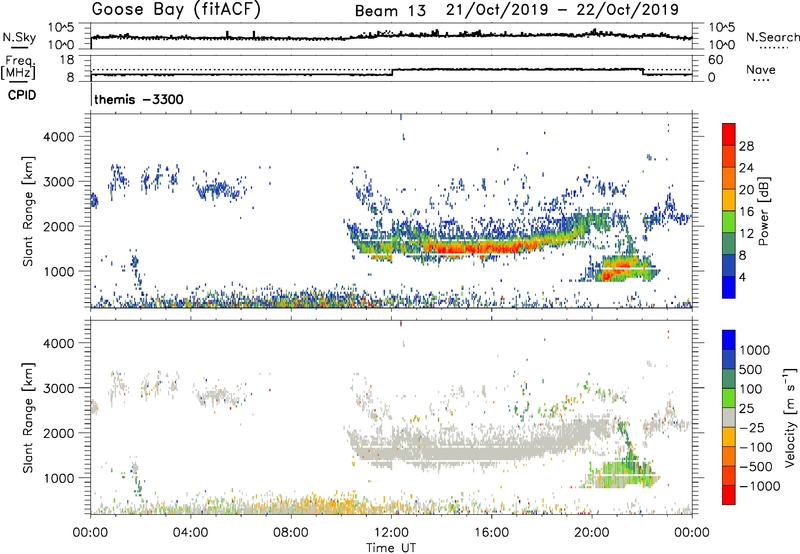
Task: Click the '28' label on the power scale
Action: [x=746, y=146]
